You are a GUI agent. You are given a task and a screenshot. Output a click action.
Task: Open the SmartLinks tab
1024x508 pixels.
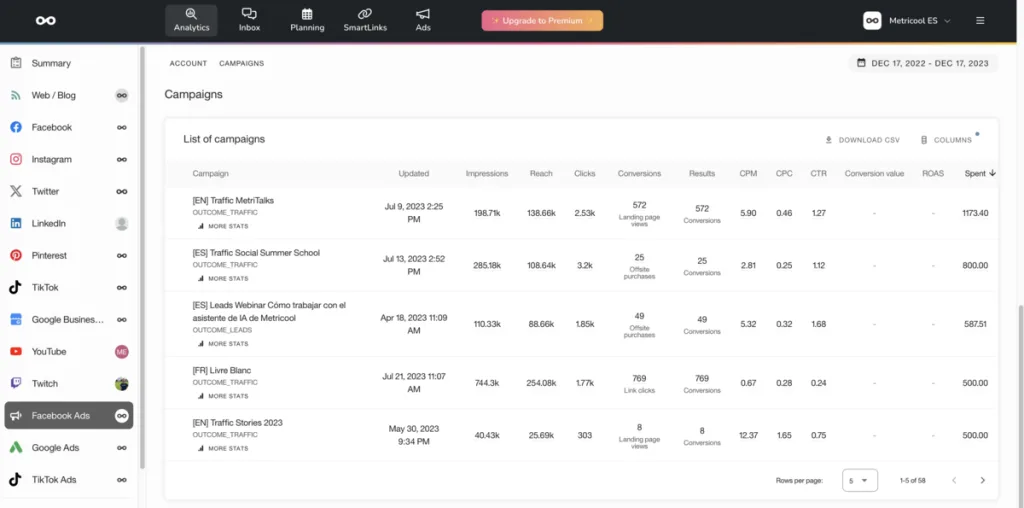(x=365, y=20)
